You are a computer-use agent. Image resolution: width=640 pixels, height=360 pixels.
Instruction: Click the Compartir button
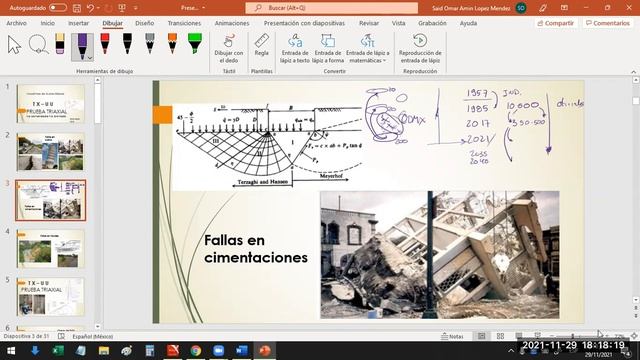[x=556, y=23]
